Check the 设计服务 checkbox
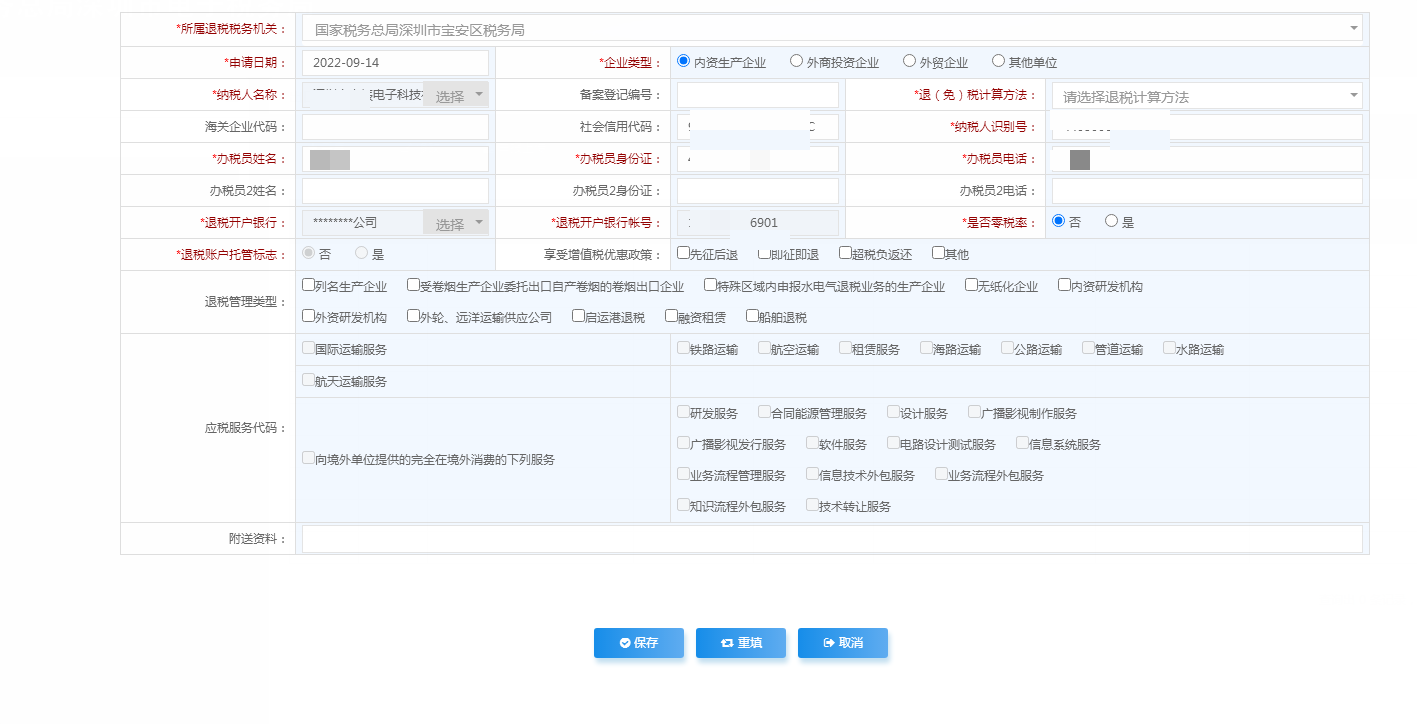This screenshot has width=1417, height=724. (x=893, y=412)
